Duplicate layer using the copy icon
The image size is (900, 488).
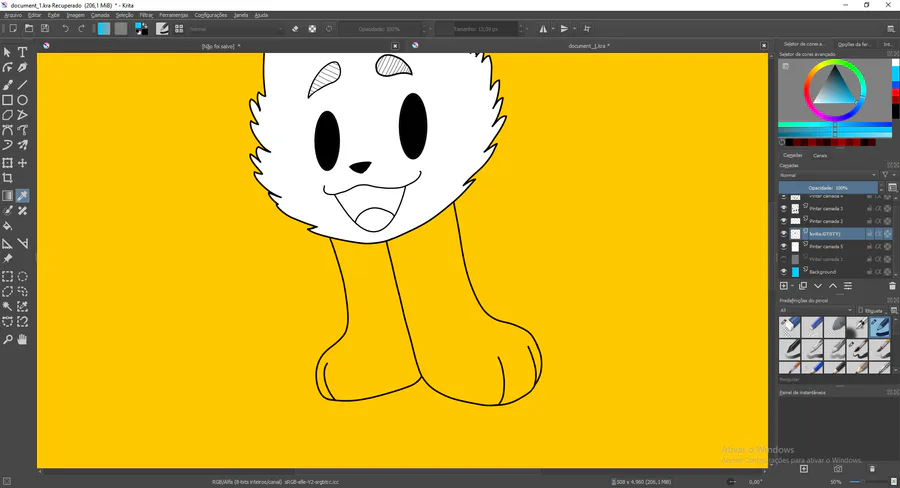pyautogui.click(x=802, y=286)
